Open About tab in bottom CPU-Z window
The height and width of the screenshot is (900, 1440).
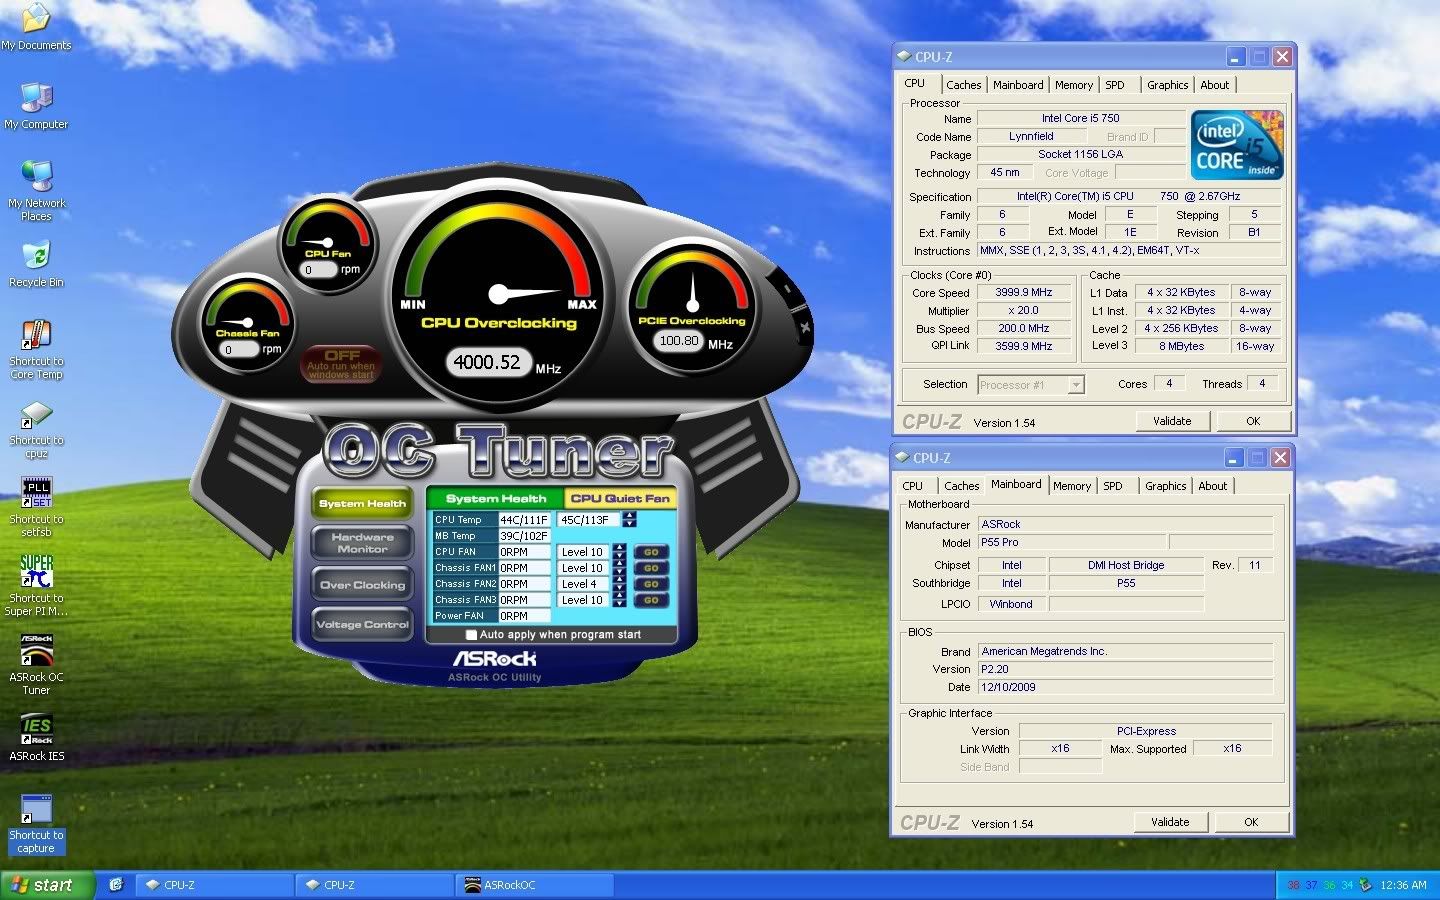1213,486
